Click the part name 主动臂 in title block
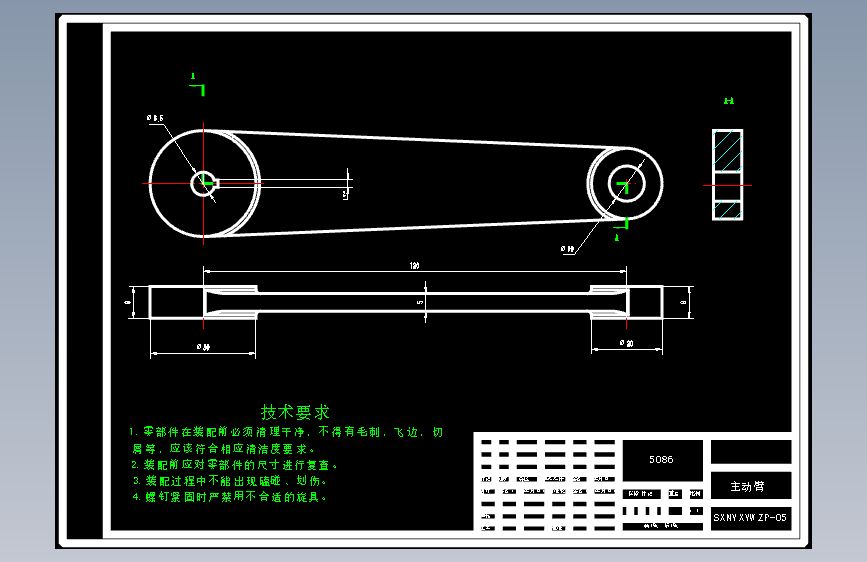This screenshot has height=562, width=867. (747, 486)
